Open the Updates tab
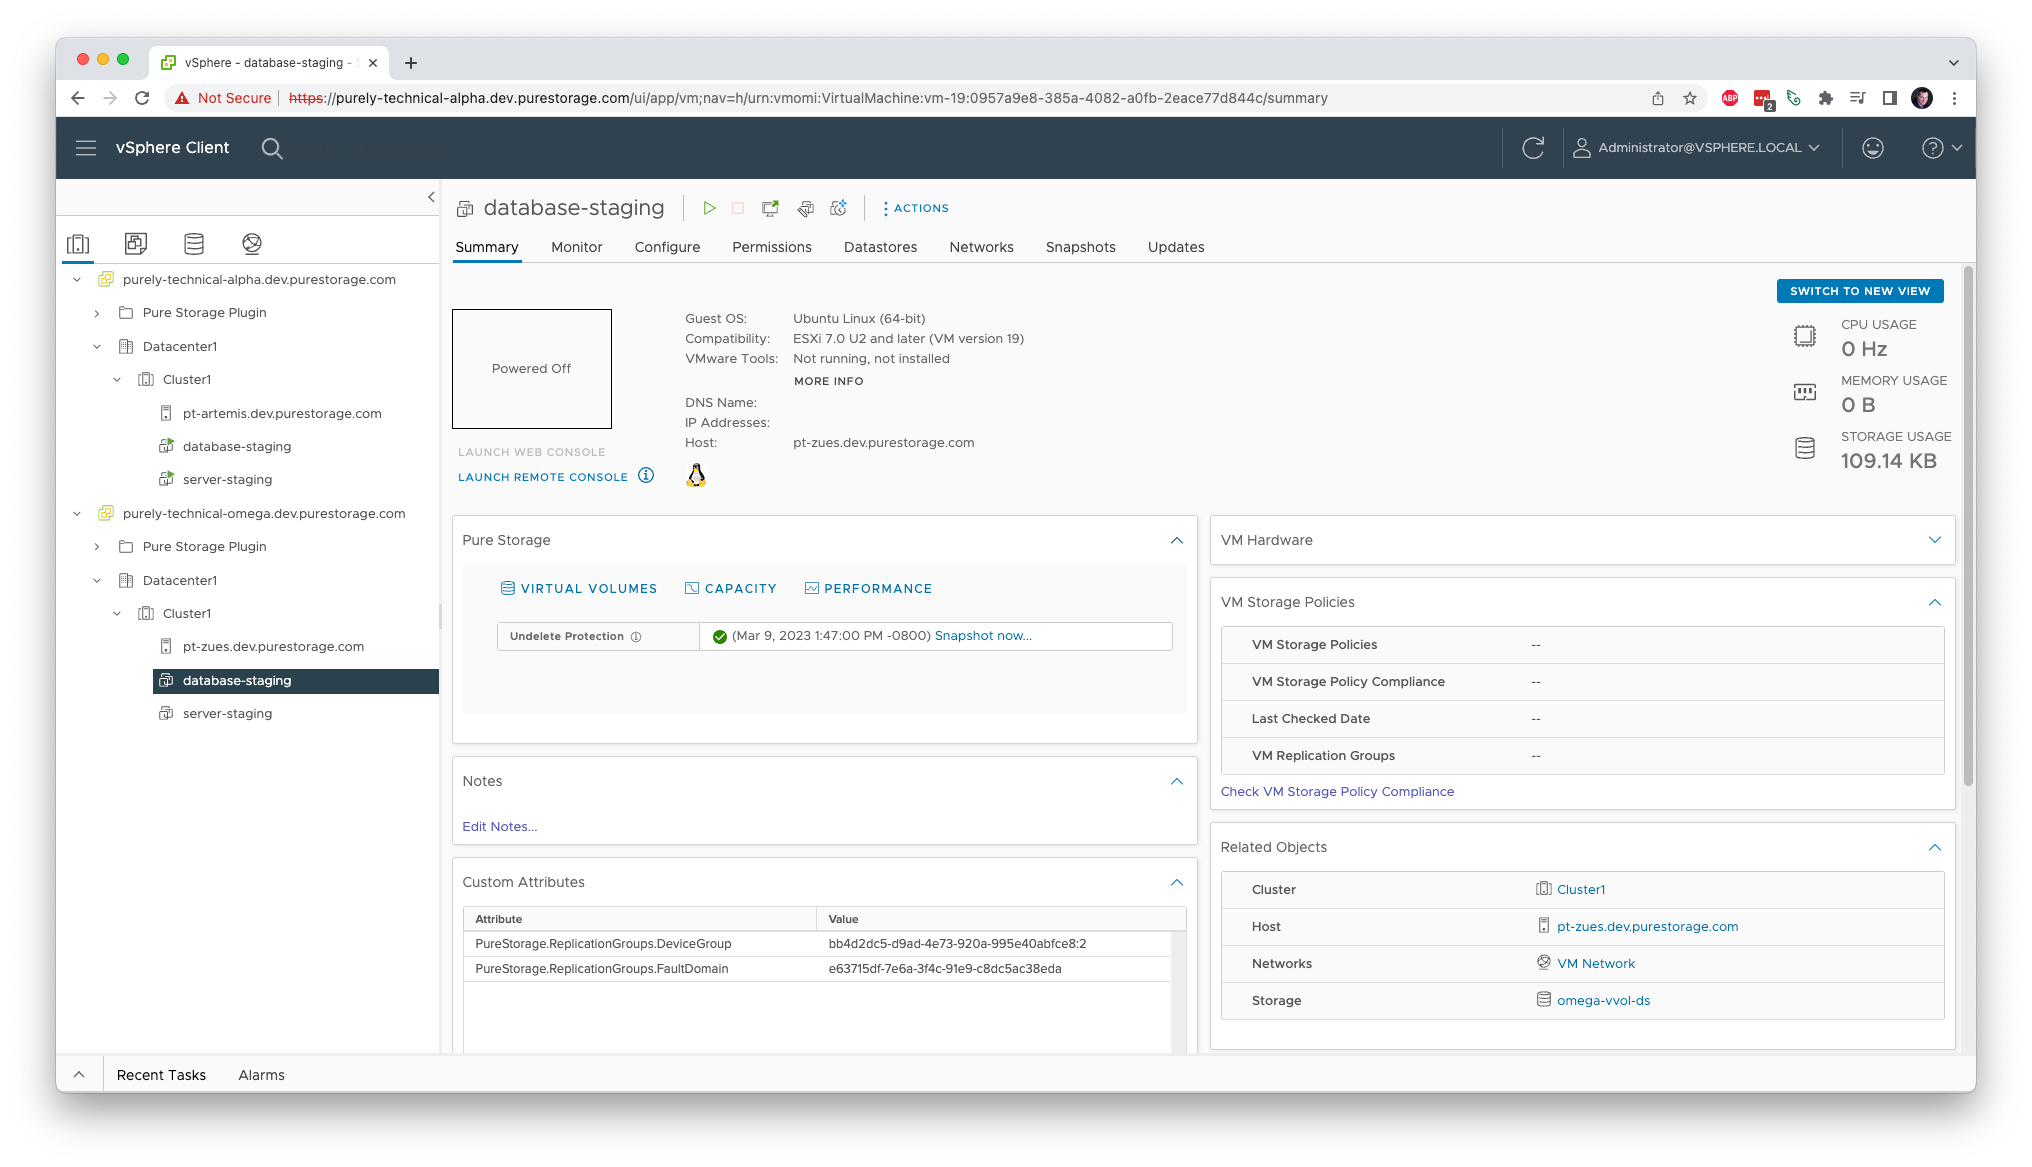Screen dimensions: 2032x1167 pos(1176,247)
